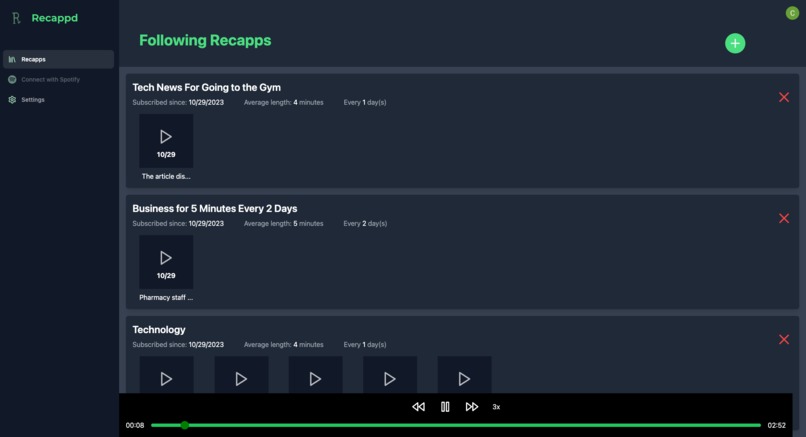The width and height of the screenshot is (806, 437).
Task: Click the 00:08 elapsed time label
Action: click(135, 425)
